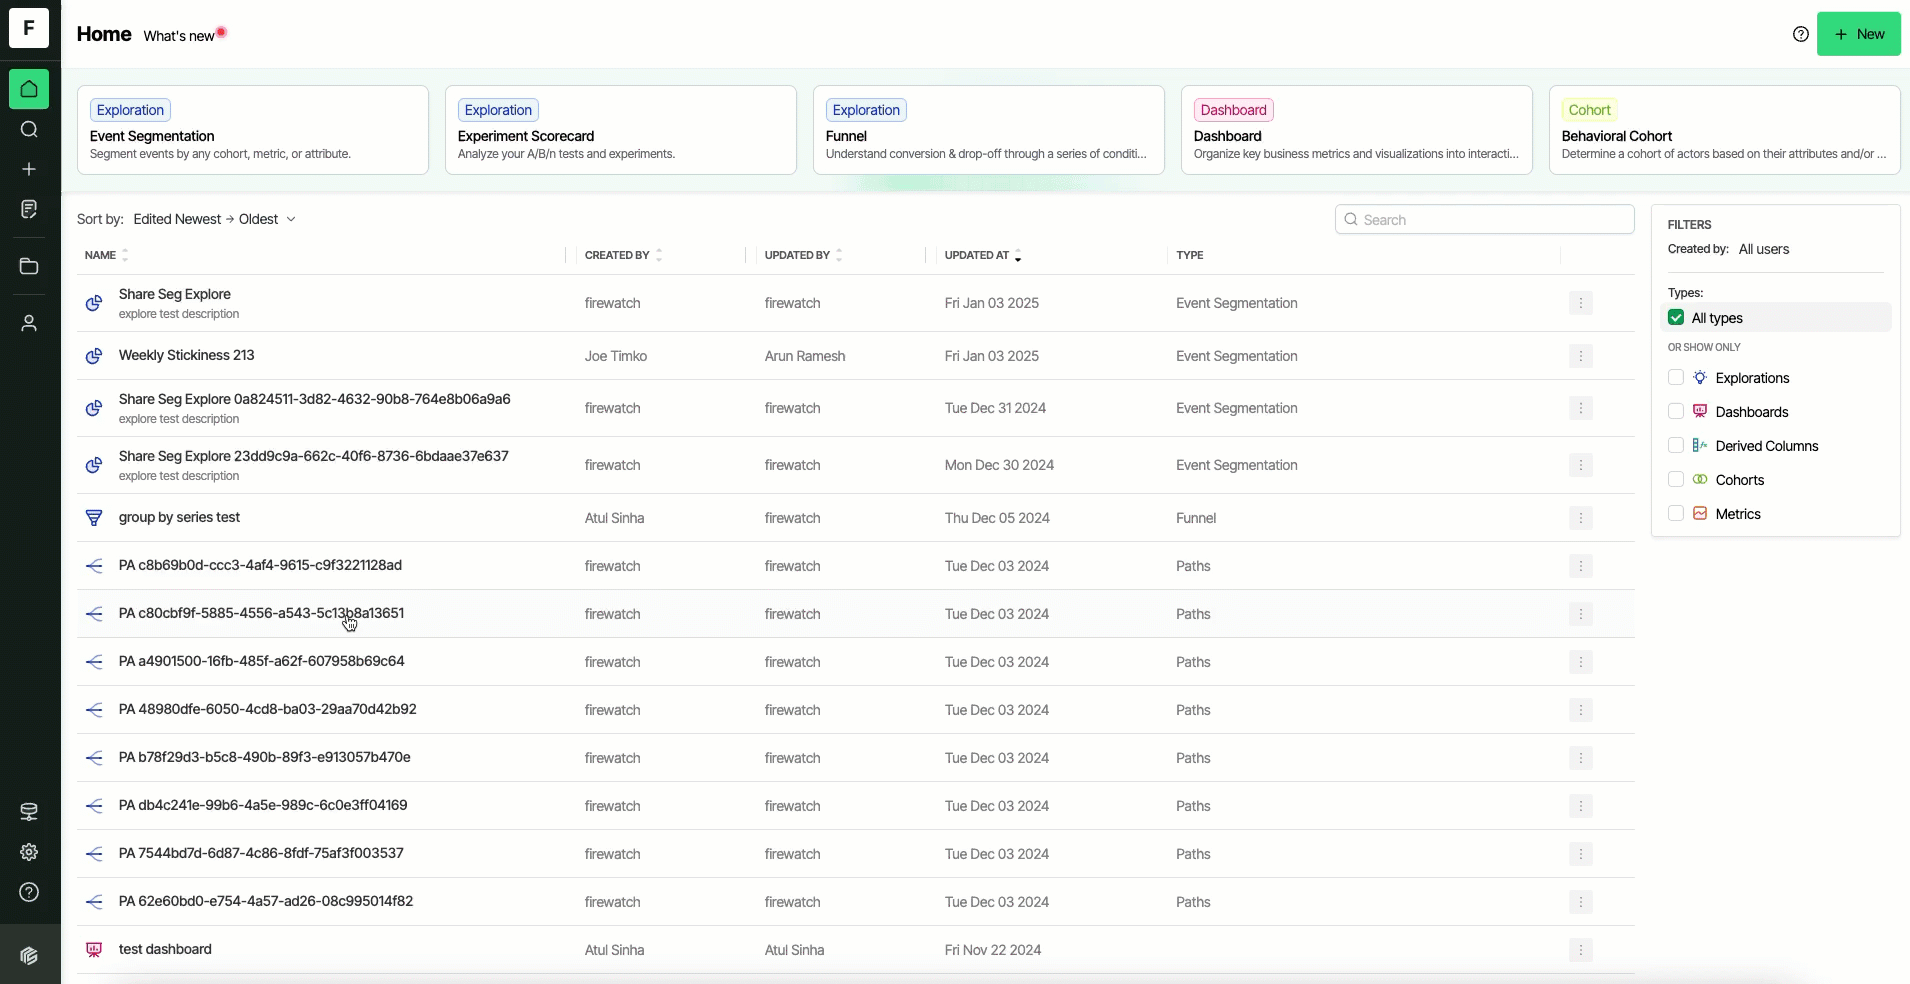Open the help question sidebar icon
Viewport: 1910px width, 984px height.
pos(29,892)
